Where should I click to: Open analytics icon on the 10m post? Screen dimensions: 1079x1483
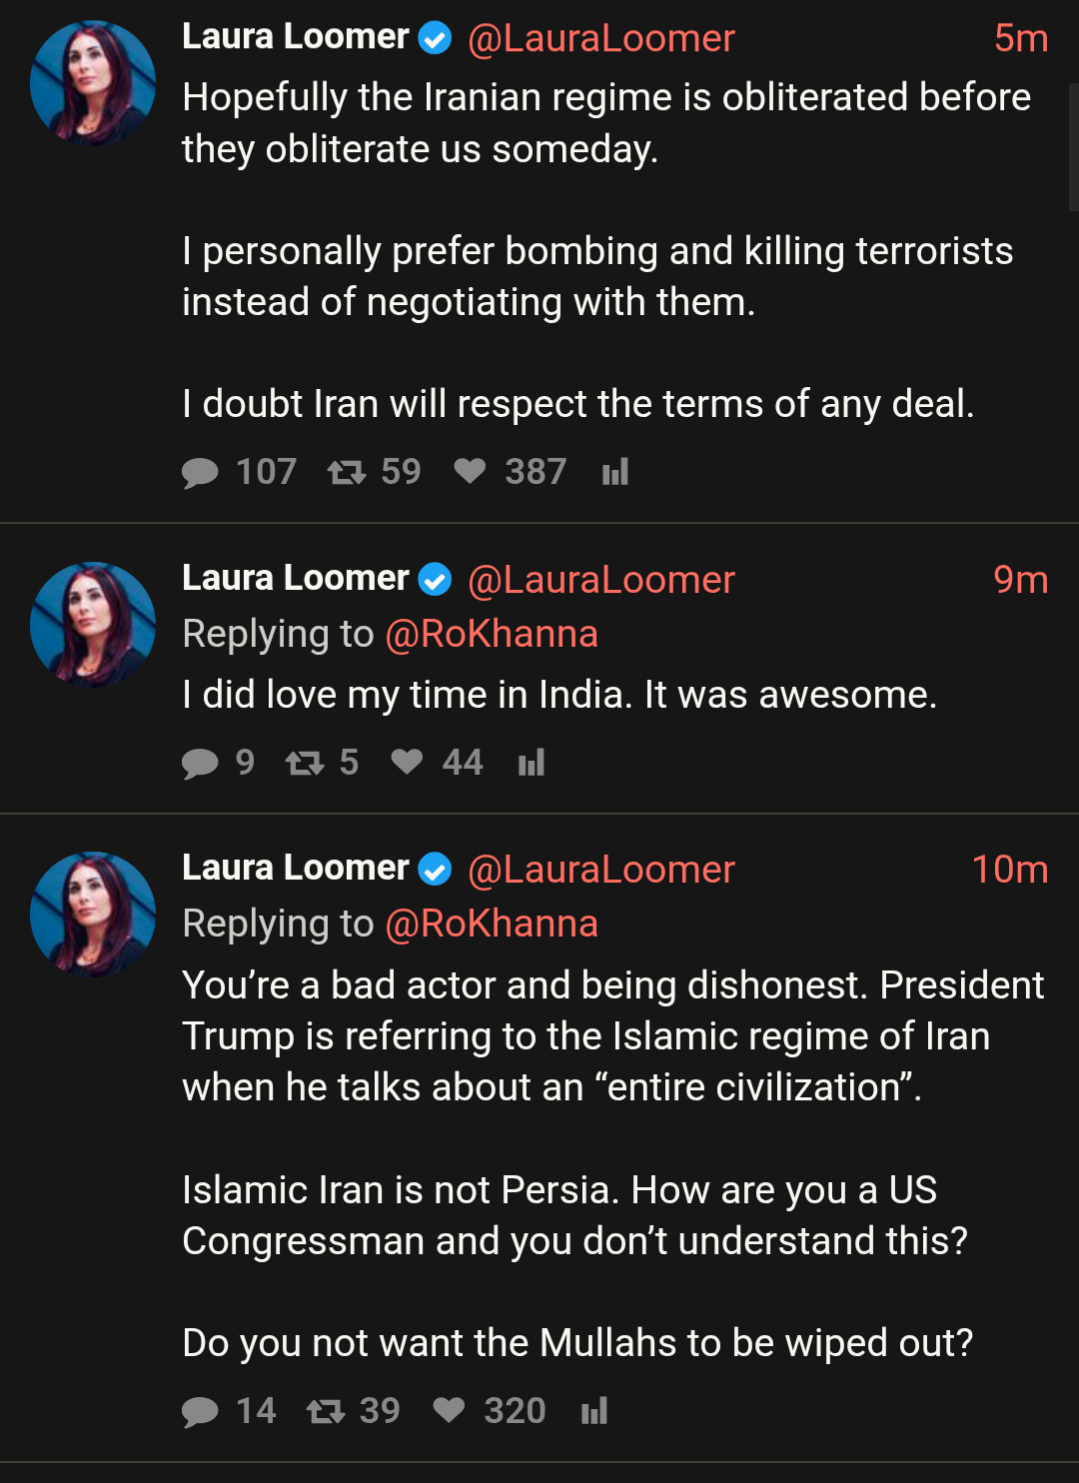[594, 1411]
